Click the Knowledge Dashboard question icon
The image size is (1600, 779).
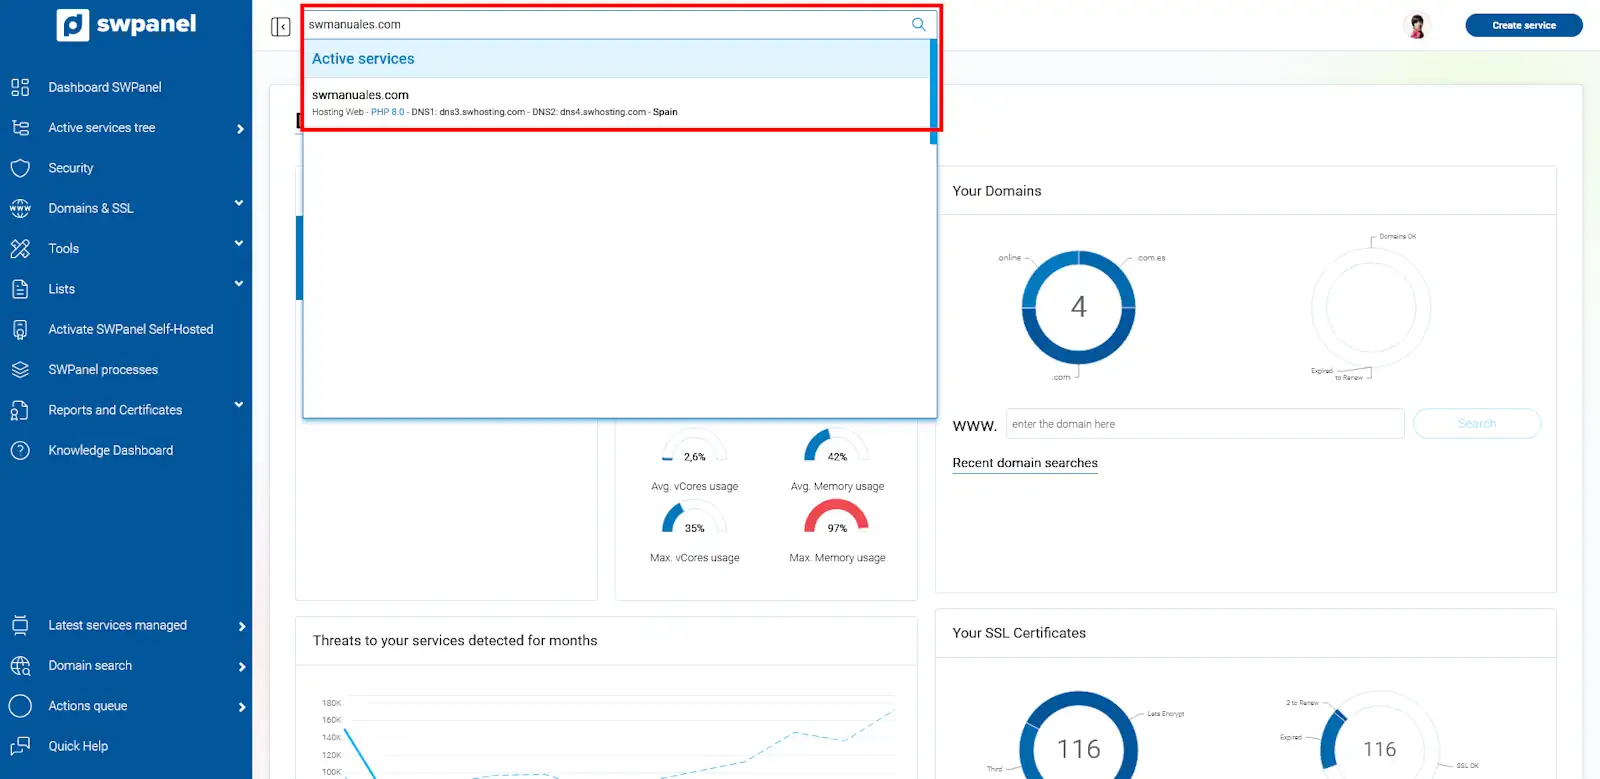(20, 450)
